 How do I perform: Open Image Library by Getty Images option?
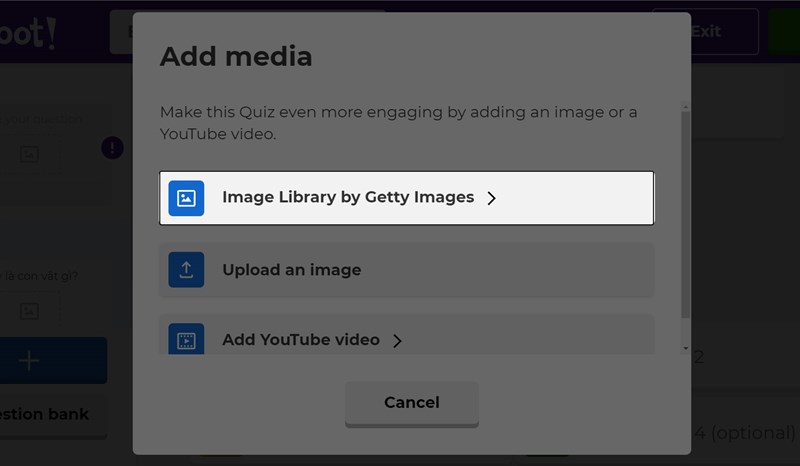tap(406, 198)
